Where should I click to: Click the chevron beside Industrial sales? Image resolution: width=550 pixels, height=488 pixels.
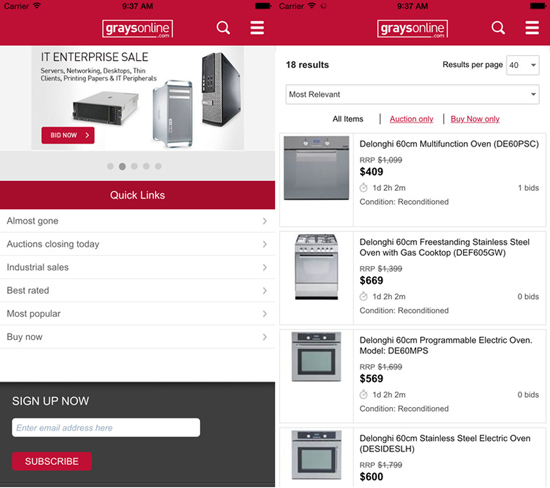pyautogui.click(x=264, y=267)
